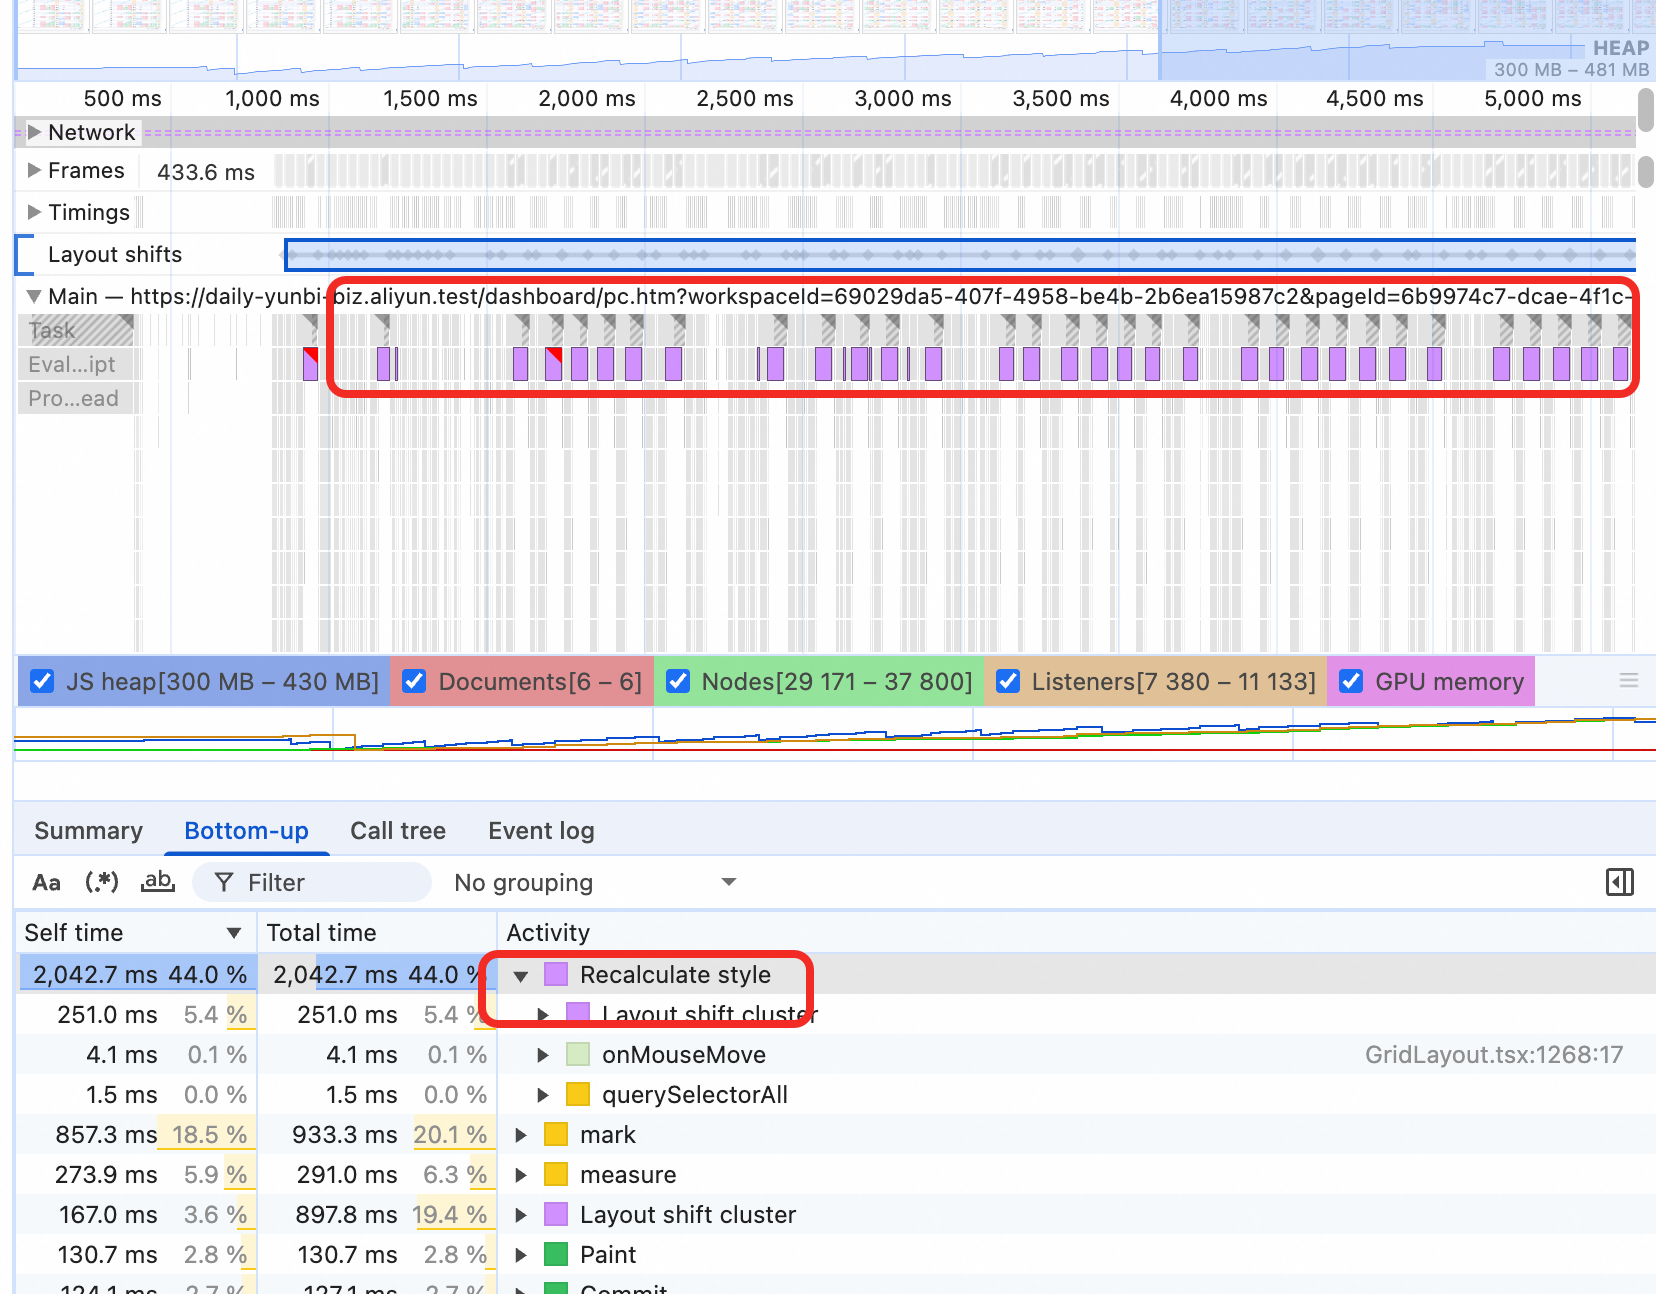Click the 2,500 ms ruler mark
This screenshot has height=1294, width=1656.
744,98
